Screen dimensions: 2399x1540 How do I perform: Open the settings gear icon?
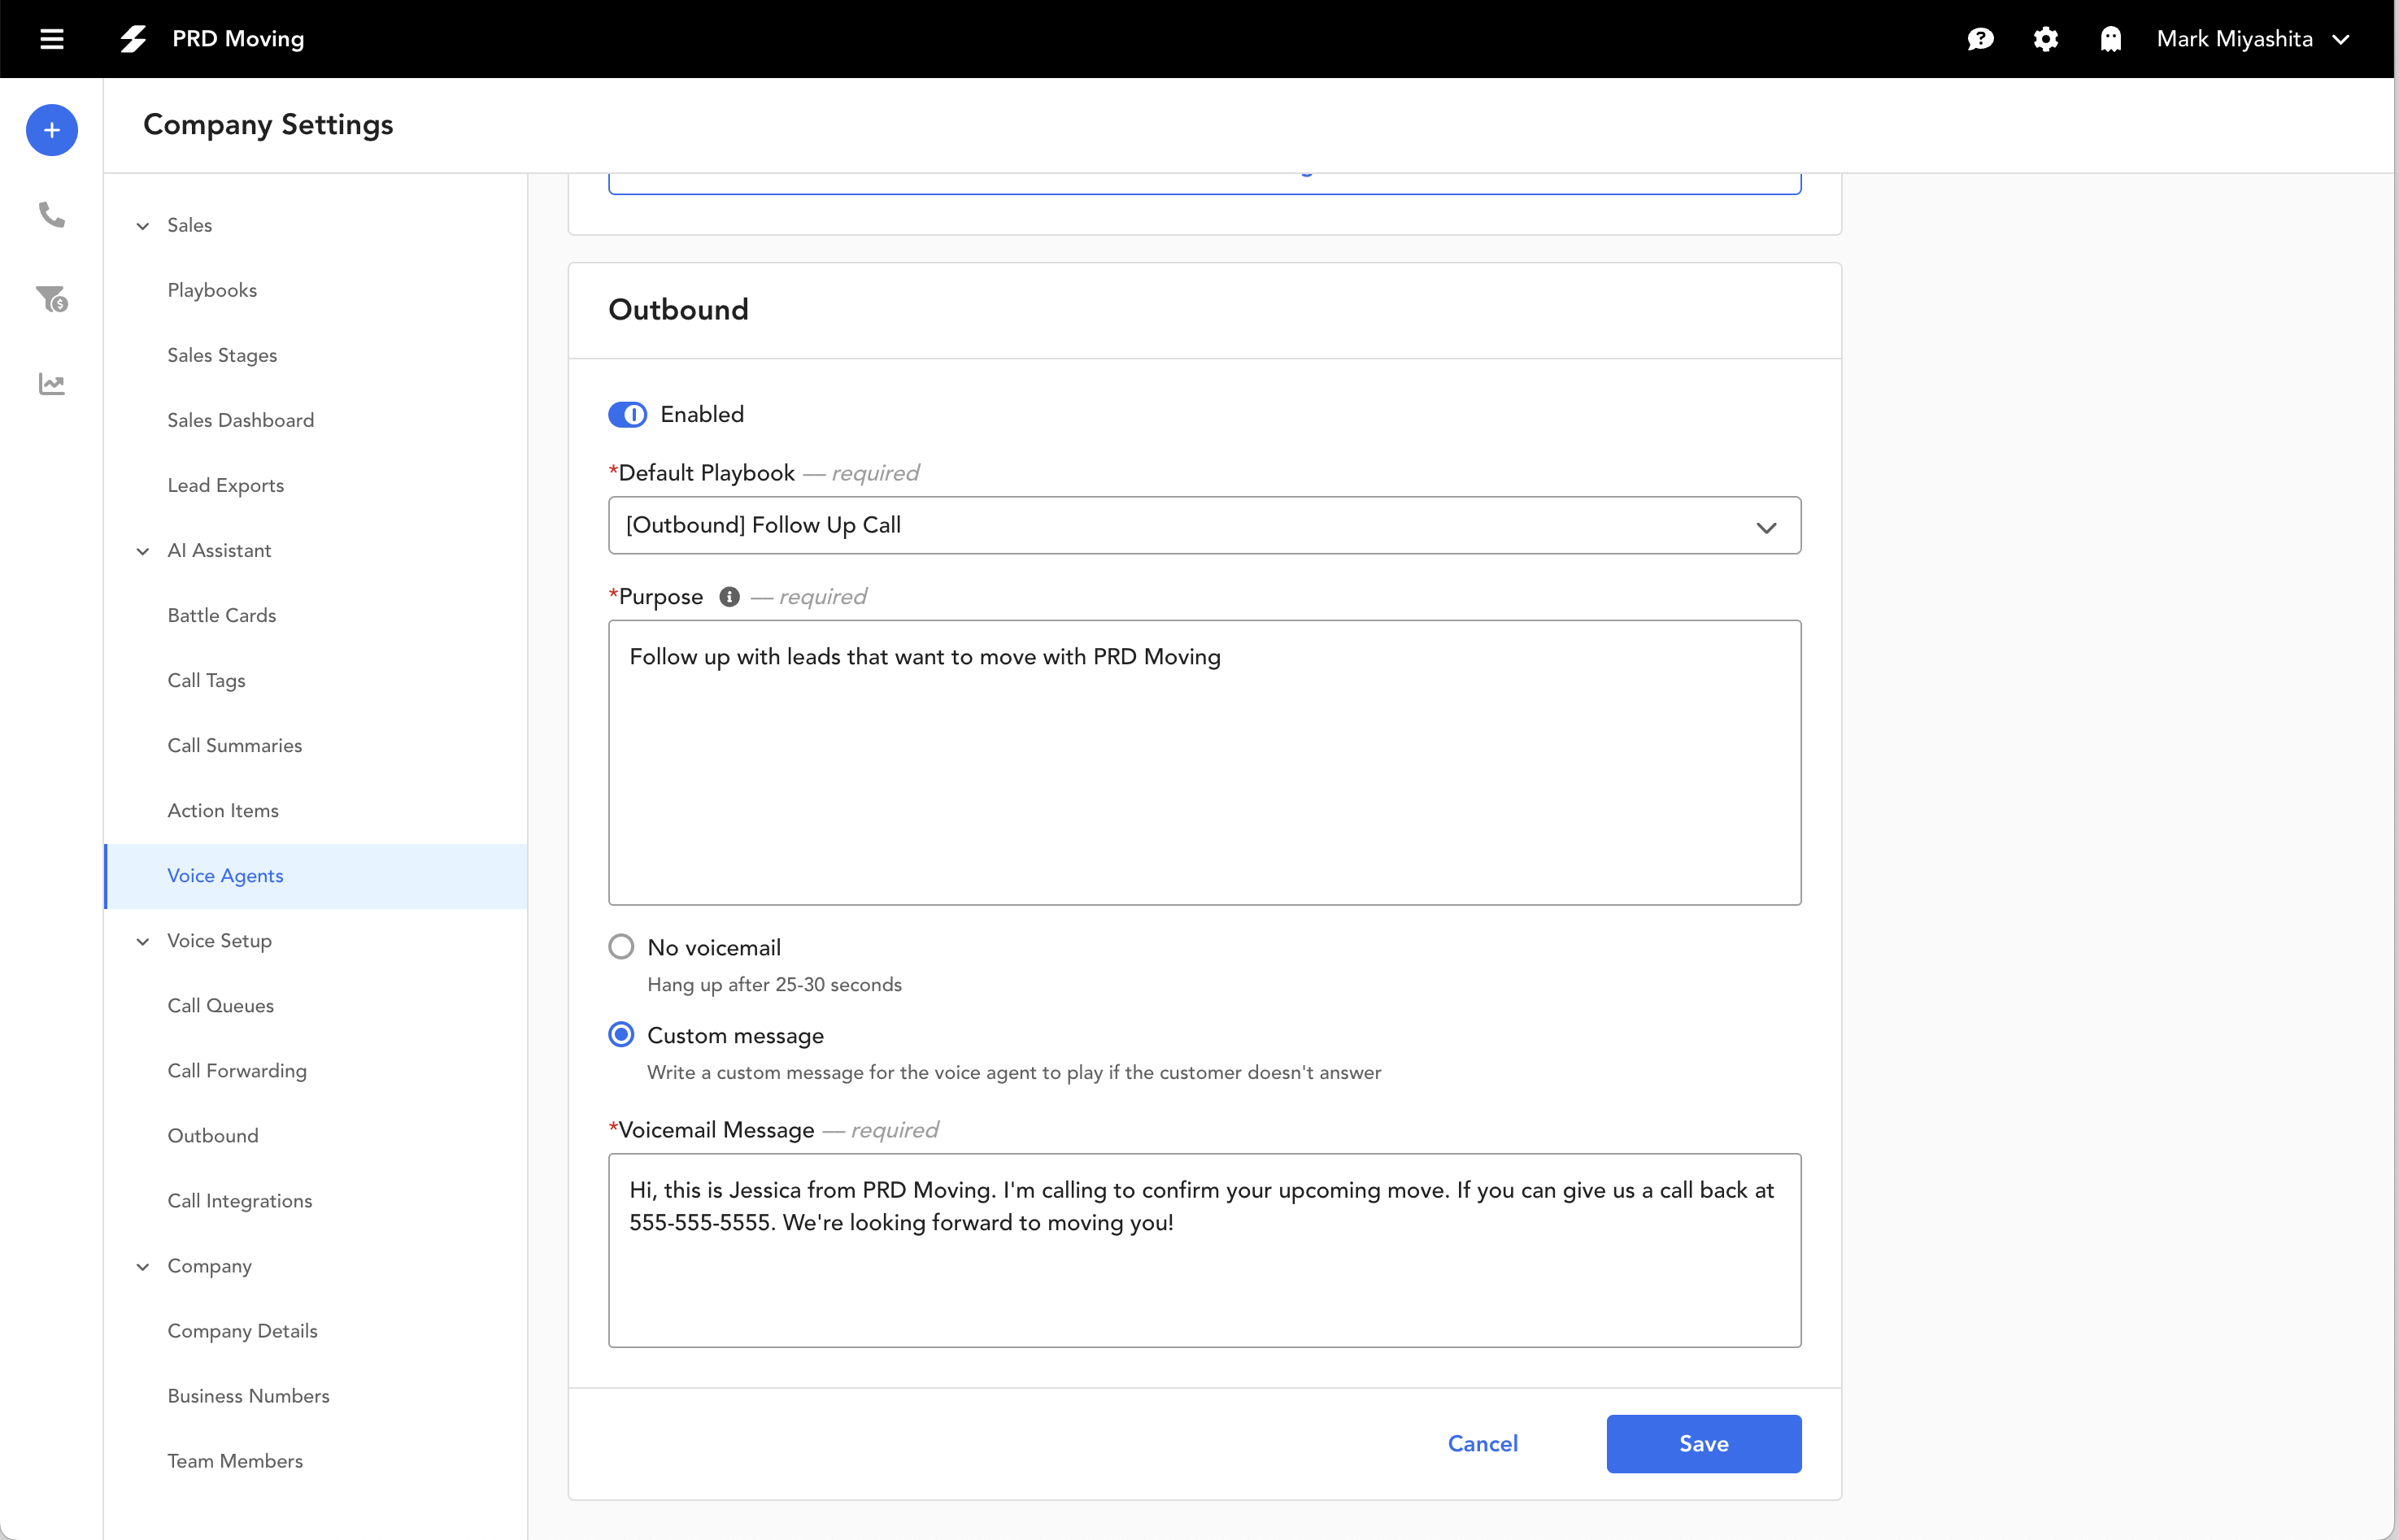coord(2045,39)
